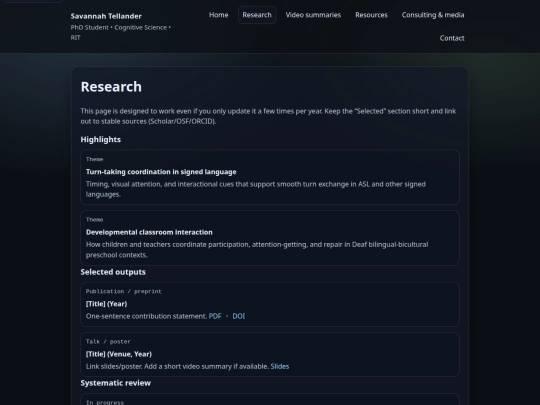Viewport: 540px width, 405px height.
Task: Click the Highlights section heading
Action: point(101,139)
